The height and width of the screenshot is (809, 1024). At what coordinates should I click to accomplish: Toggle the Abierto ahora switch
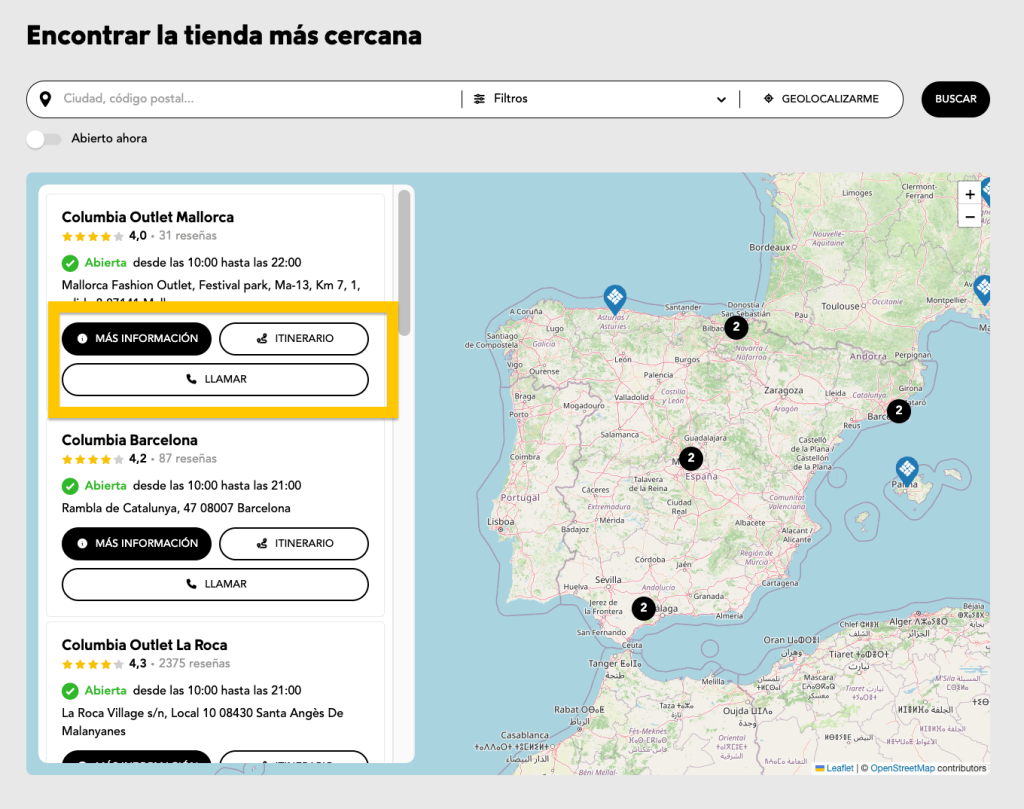click(44, 138)
